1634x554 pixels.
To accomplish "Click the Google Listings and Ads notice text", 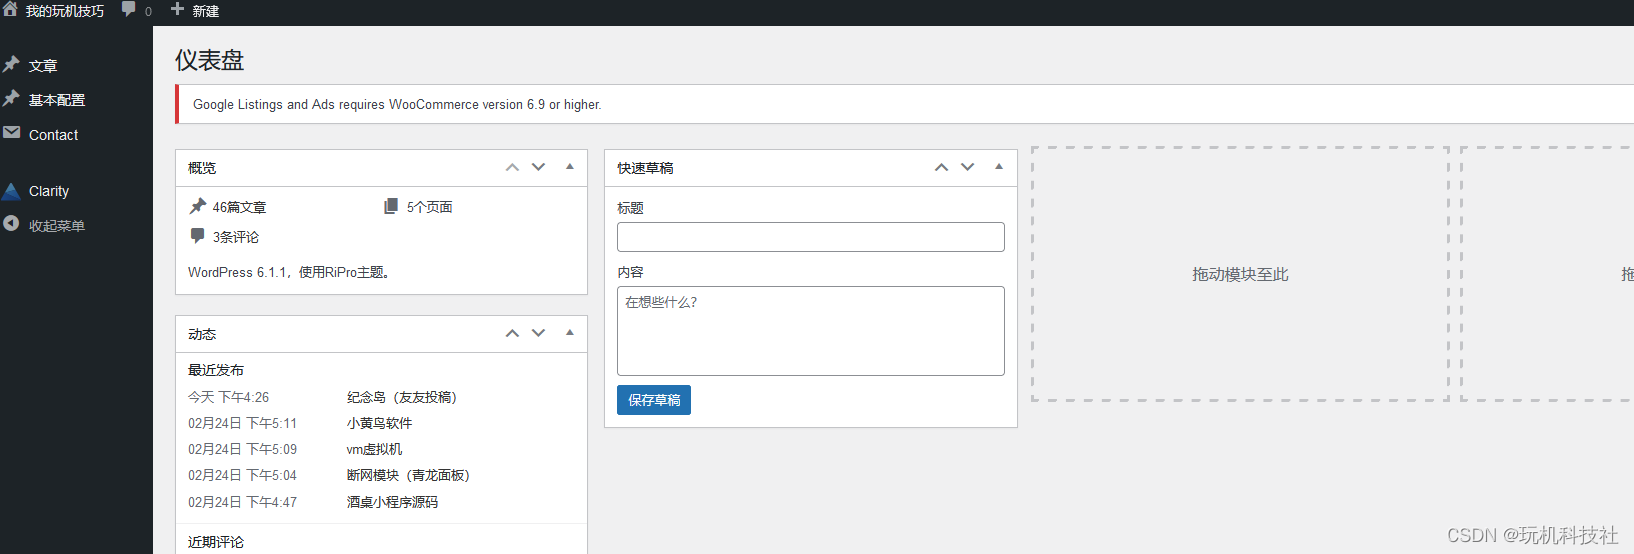I will [x=397, y=104].
